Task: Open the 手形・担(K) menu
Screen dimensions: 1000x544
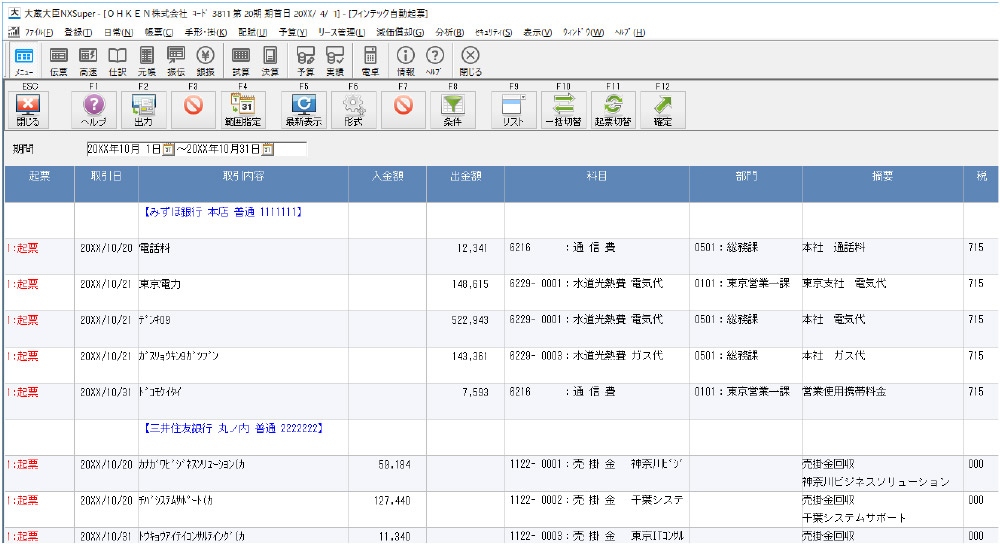Action: 205,32
